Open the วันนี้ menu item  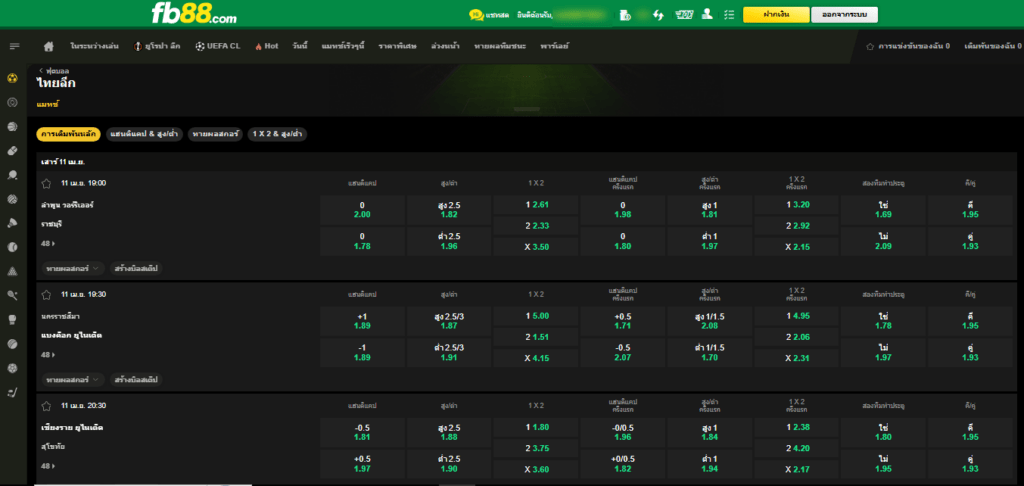coord(300,46)
